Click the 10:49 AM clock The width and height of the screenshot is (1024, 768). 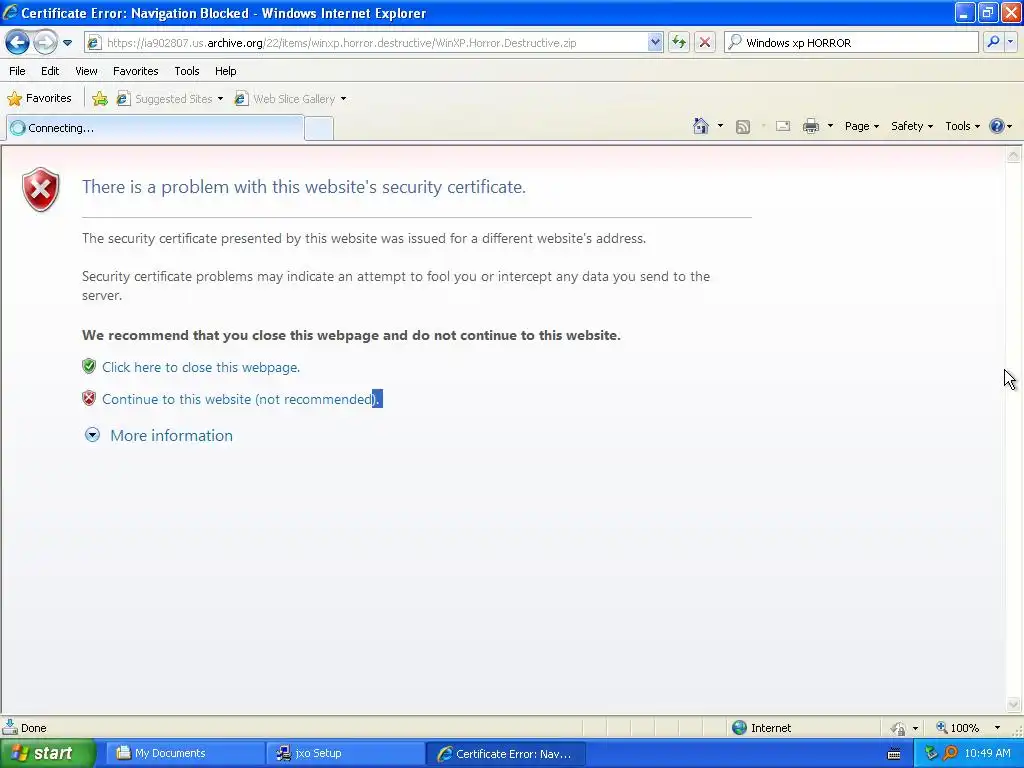(987, 754)
